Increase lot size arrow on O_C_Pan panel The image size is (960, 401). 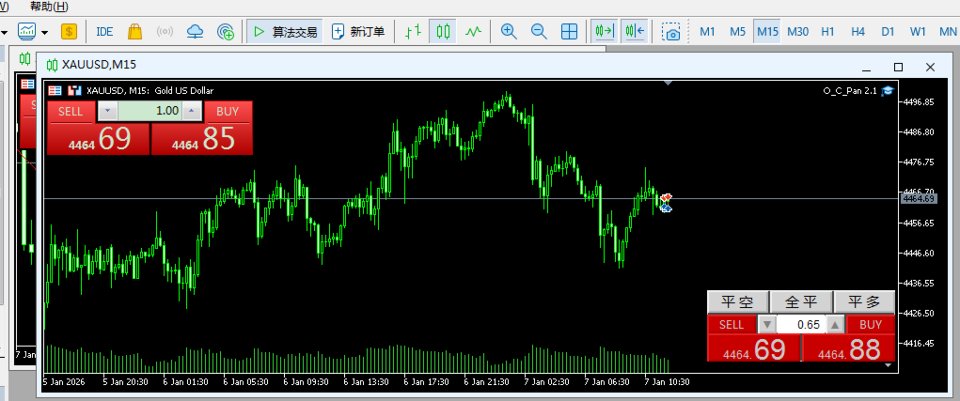(836, 324)
